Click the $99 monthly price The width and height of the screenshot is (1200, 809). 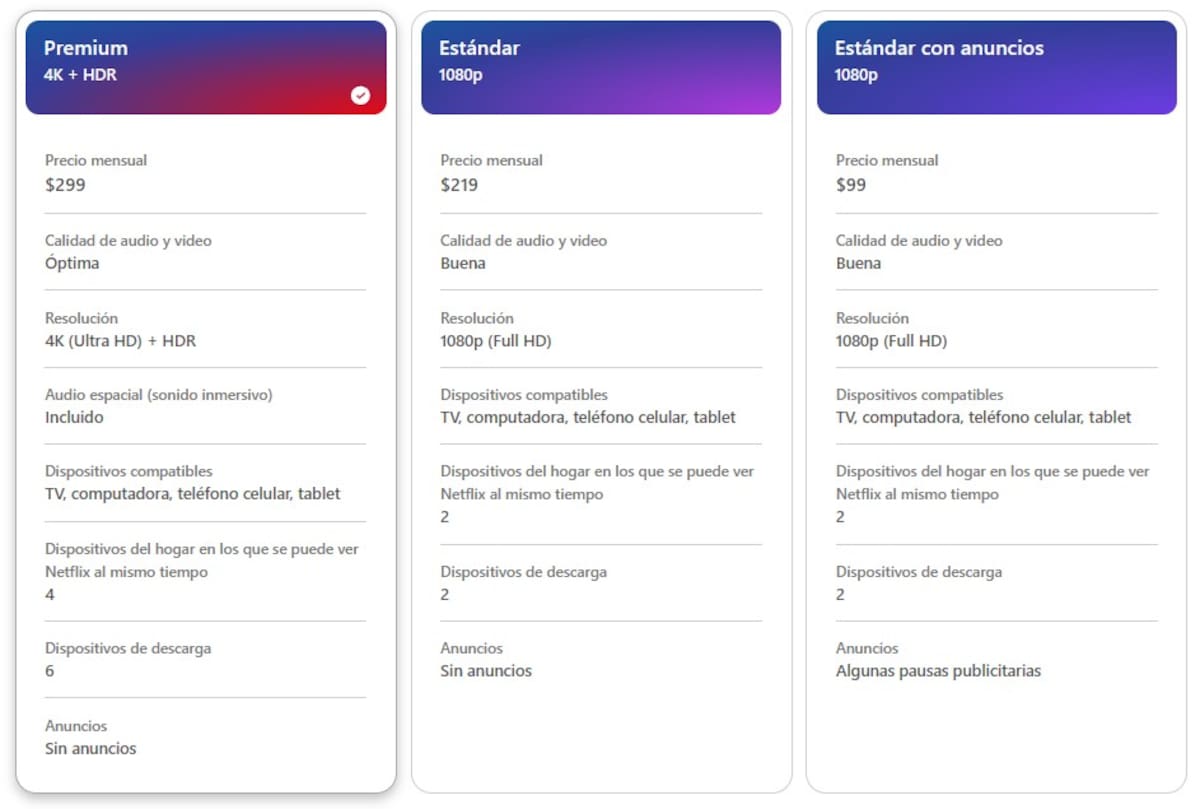point(851,185)
